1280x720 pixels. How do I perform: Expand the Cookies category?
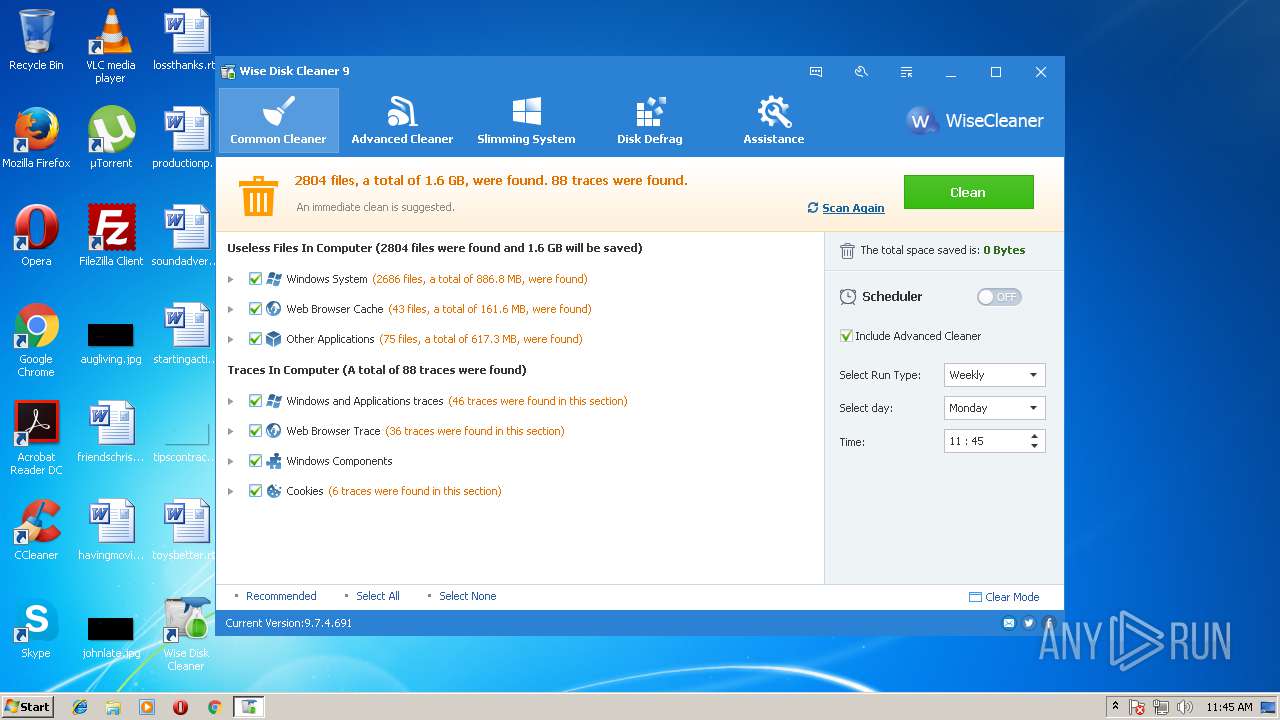pyautogui.click(x=231, y=491)
